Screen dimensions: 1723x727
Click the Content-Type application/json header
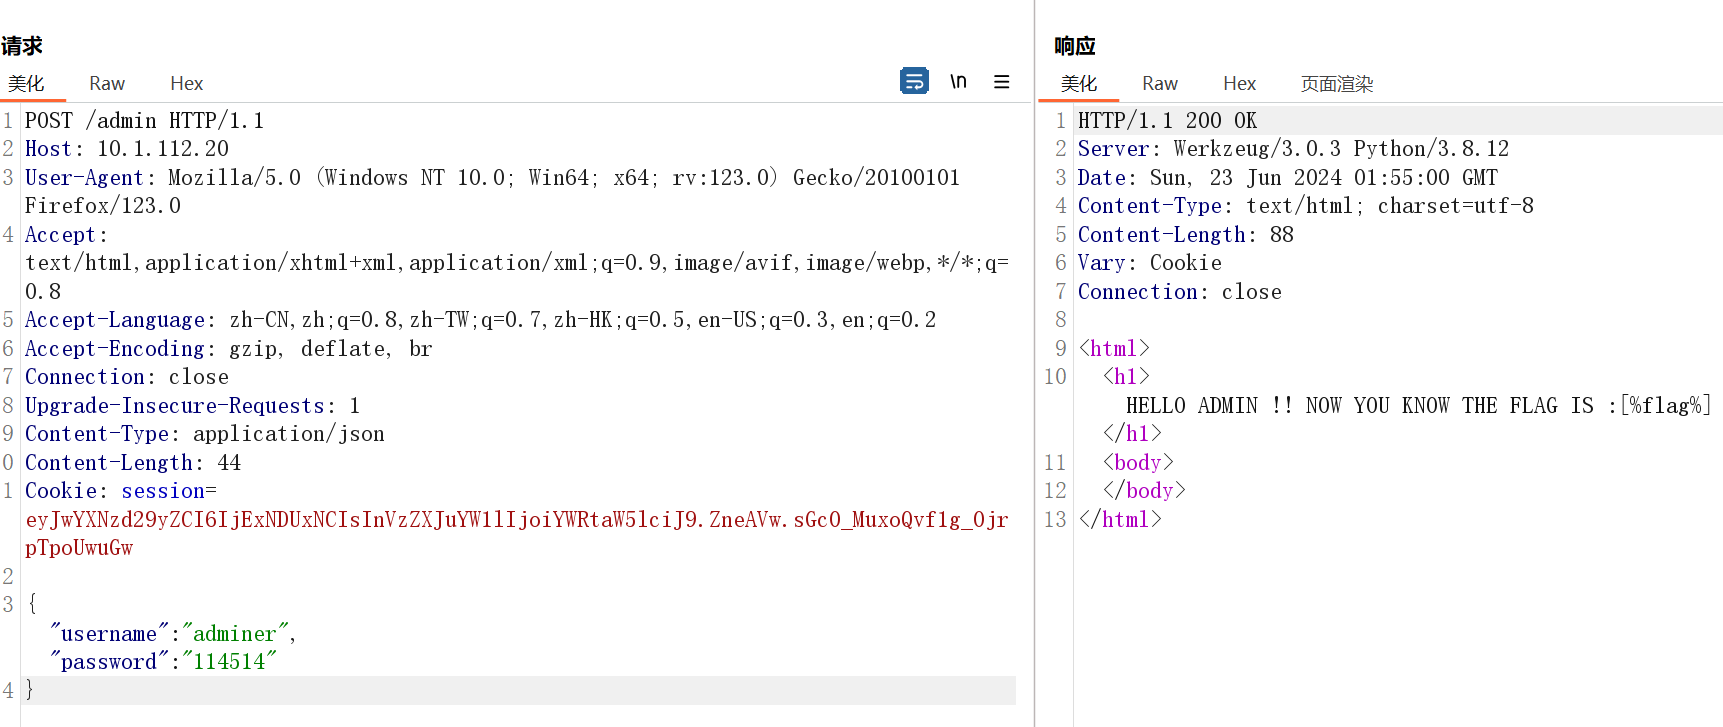205,434
